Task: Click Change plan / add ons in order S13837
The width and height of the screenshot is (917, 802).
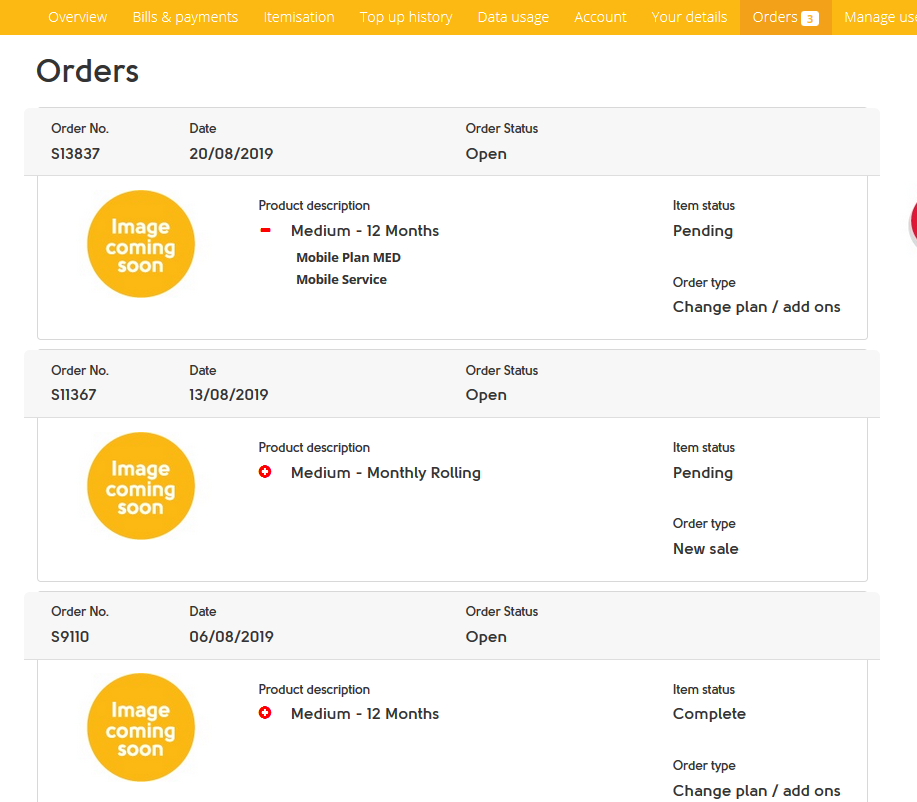Action: [756, 307]
